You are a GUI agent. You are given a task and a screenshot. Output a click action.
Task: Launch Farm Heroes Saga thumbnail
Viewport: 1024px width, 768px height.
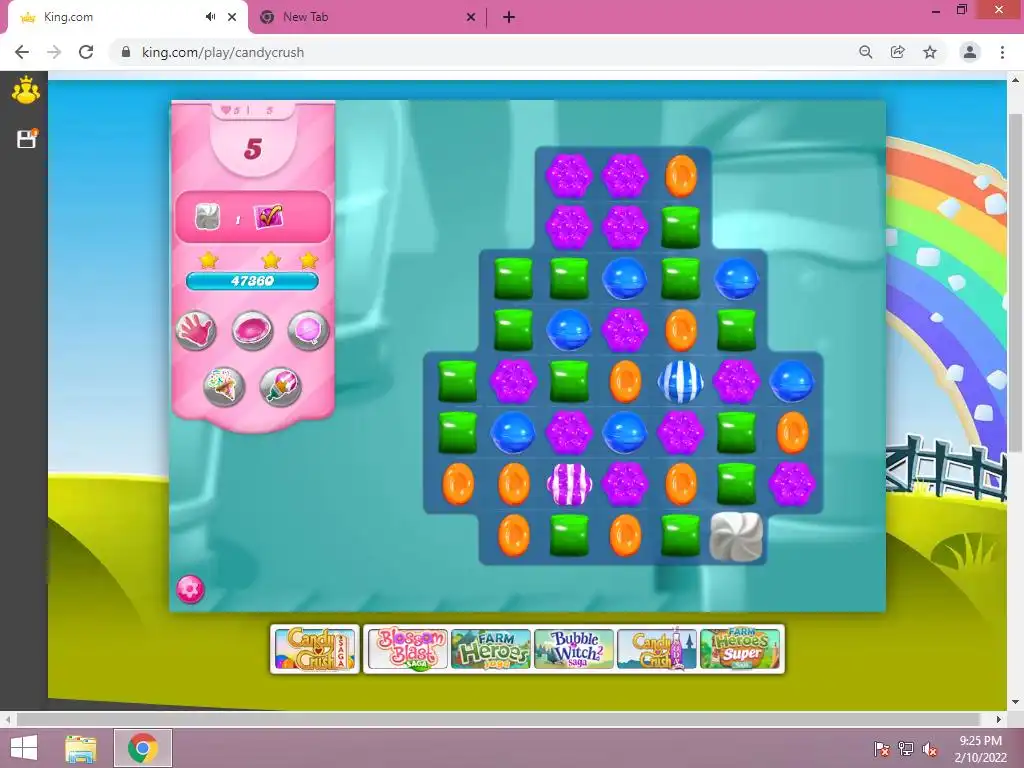tap(490, 648)
